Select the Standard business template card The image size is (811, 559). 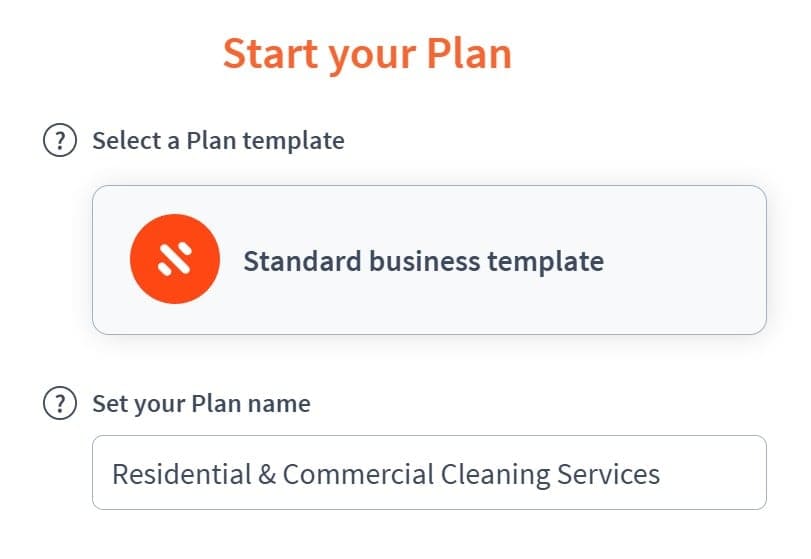[x=429, y=260]
